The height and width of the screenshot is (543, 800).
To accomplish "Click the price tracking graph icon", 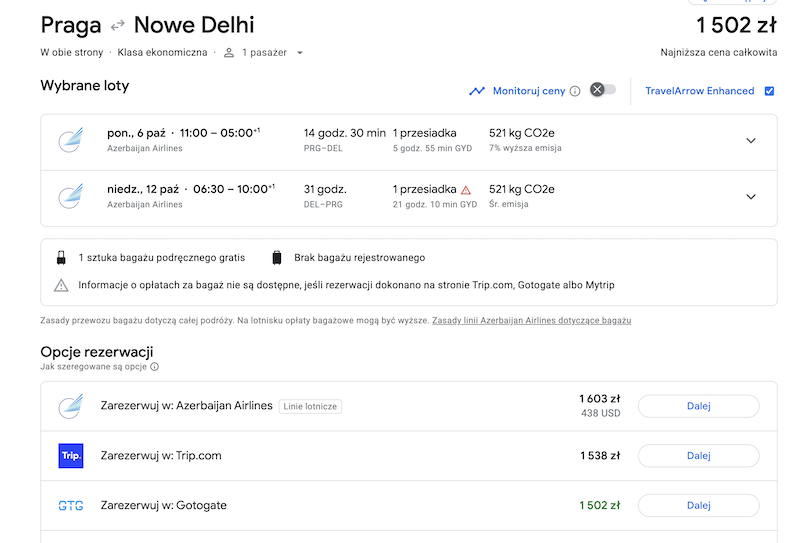I will tap(477, 91).
